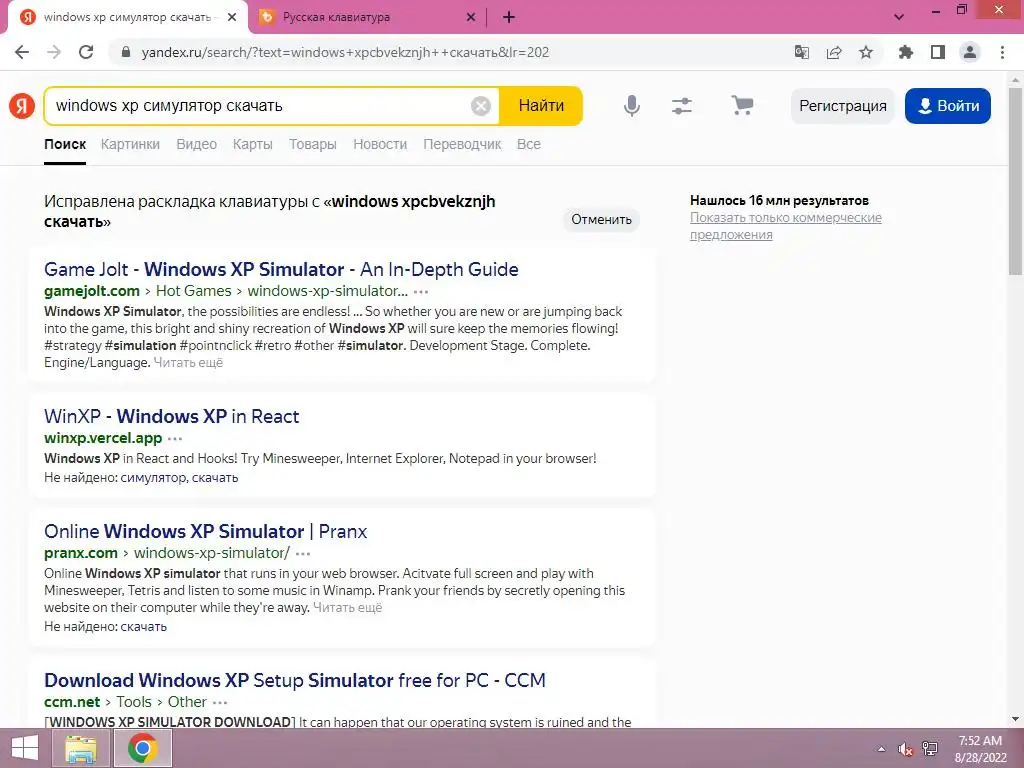The height and width of the screenshot is (768, 1024).
Task: Click the browser forward arrow
Action: coord(54,52)
